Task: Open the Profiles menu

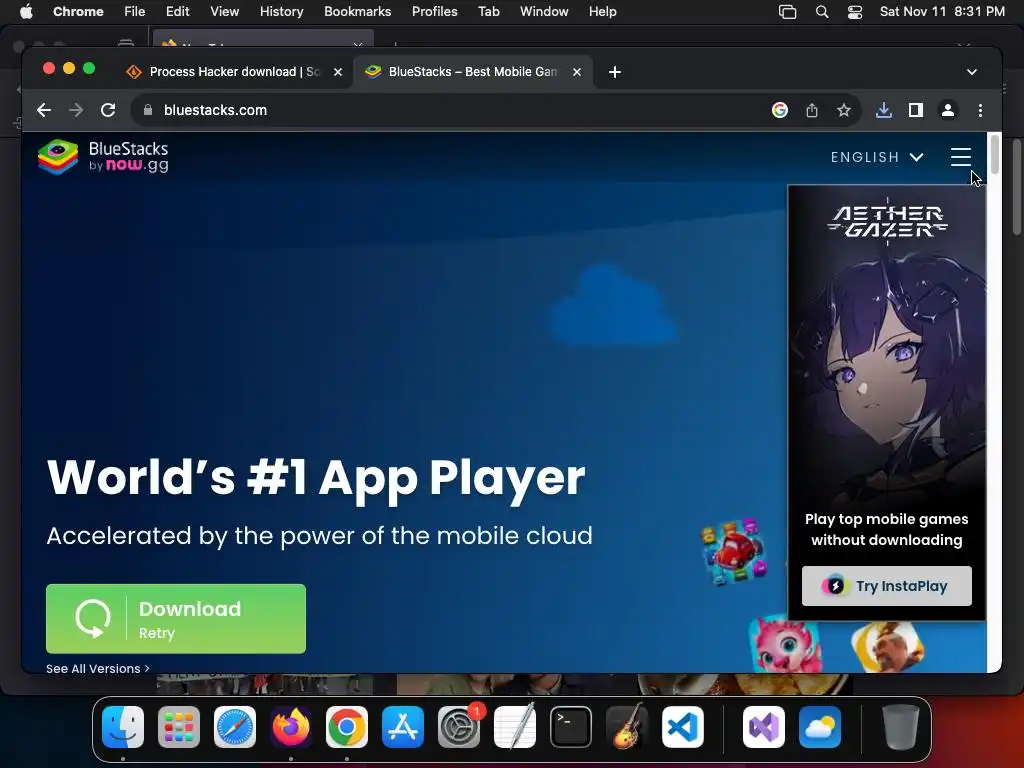Action: pos(434,12)
